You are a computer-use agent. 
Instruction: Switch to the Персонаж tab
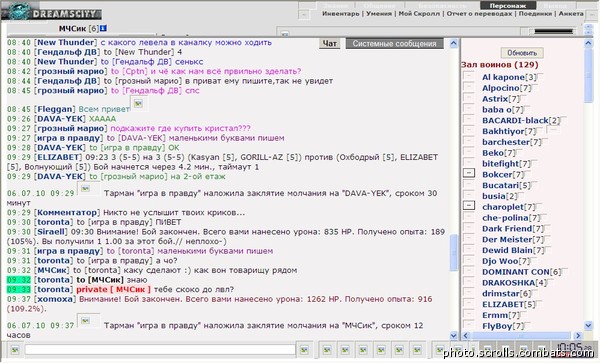coord(508,6)
